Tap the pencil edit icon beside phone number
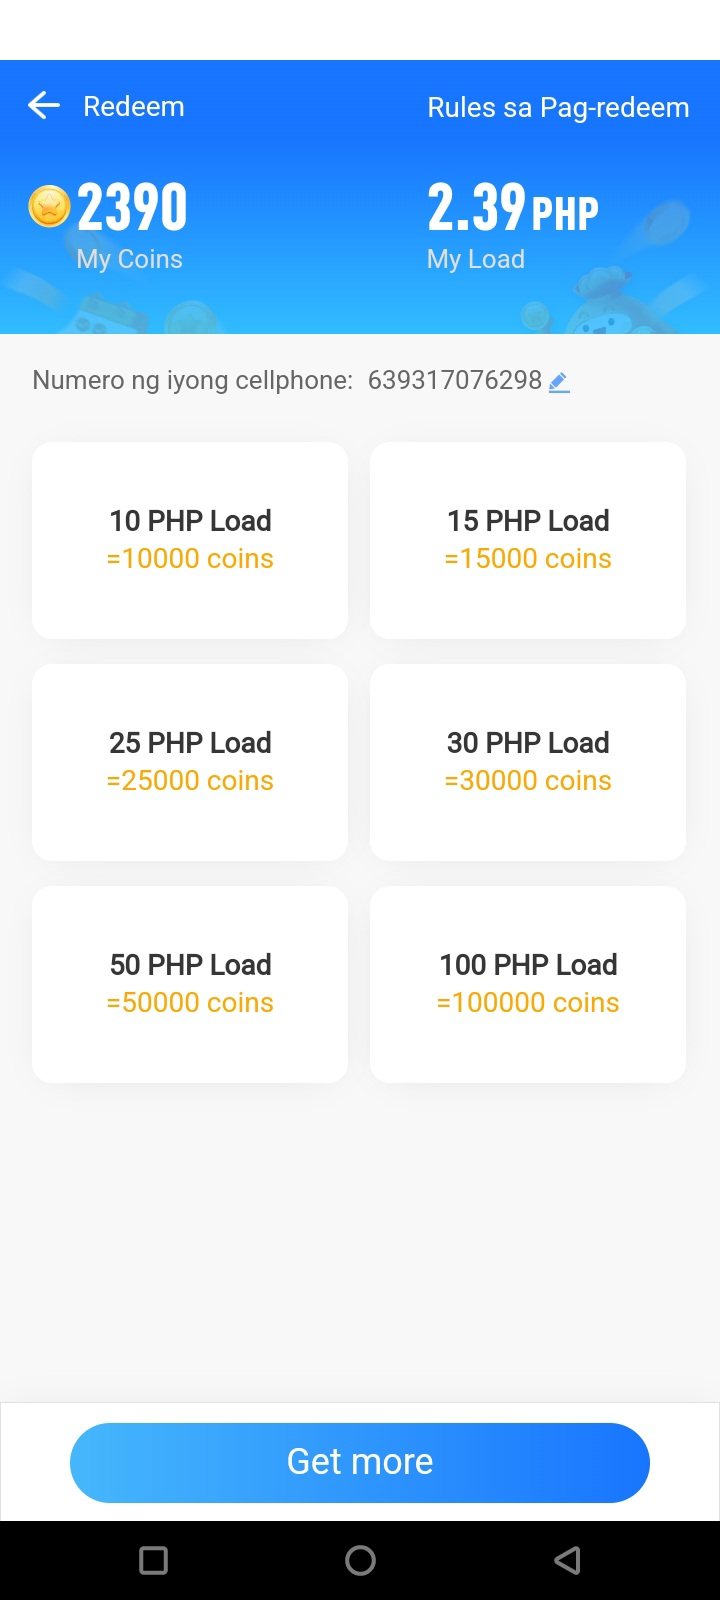This screenshot has height=1600, width=720. pos(559,381)
